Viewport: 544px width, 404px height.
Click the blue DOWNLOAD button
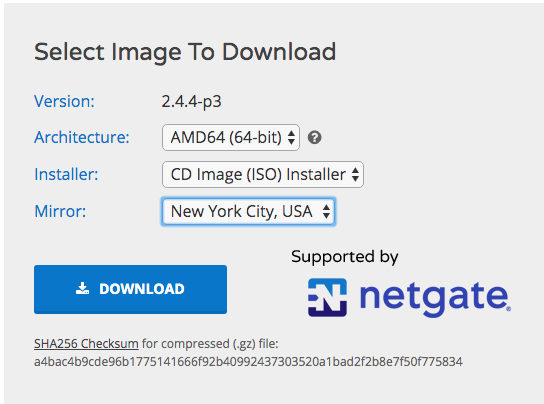(x=130, y=289)
